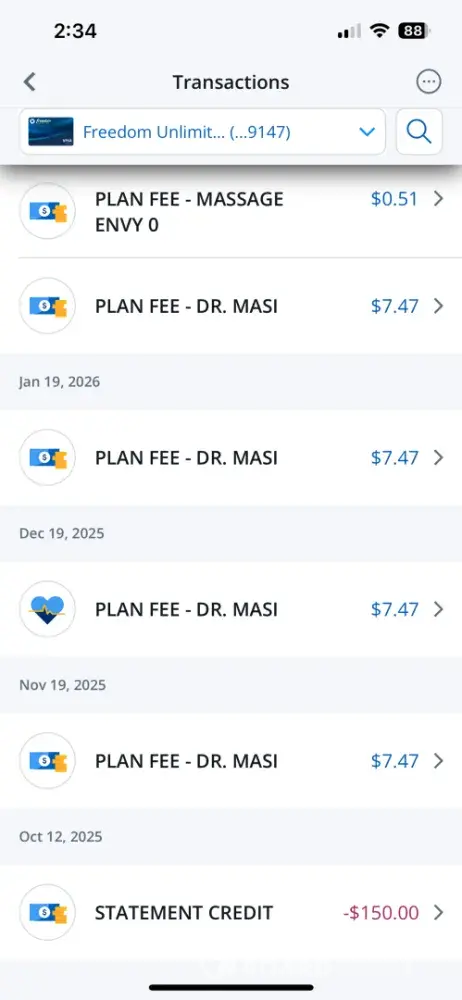Tap the magnifying glass search icon
The height and width of the screenshot is (1000, 462).
pyautogui.click(x=419, y=132)
